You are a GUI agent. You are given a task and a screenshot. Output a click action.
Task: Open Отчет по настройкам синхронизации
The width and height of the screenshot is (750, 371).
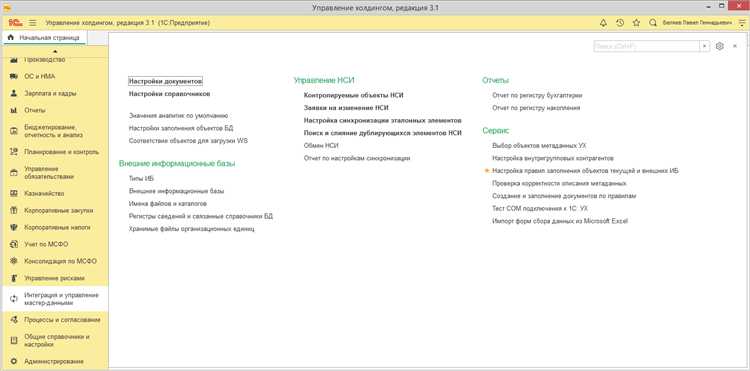(357, 158)
